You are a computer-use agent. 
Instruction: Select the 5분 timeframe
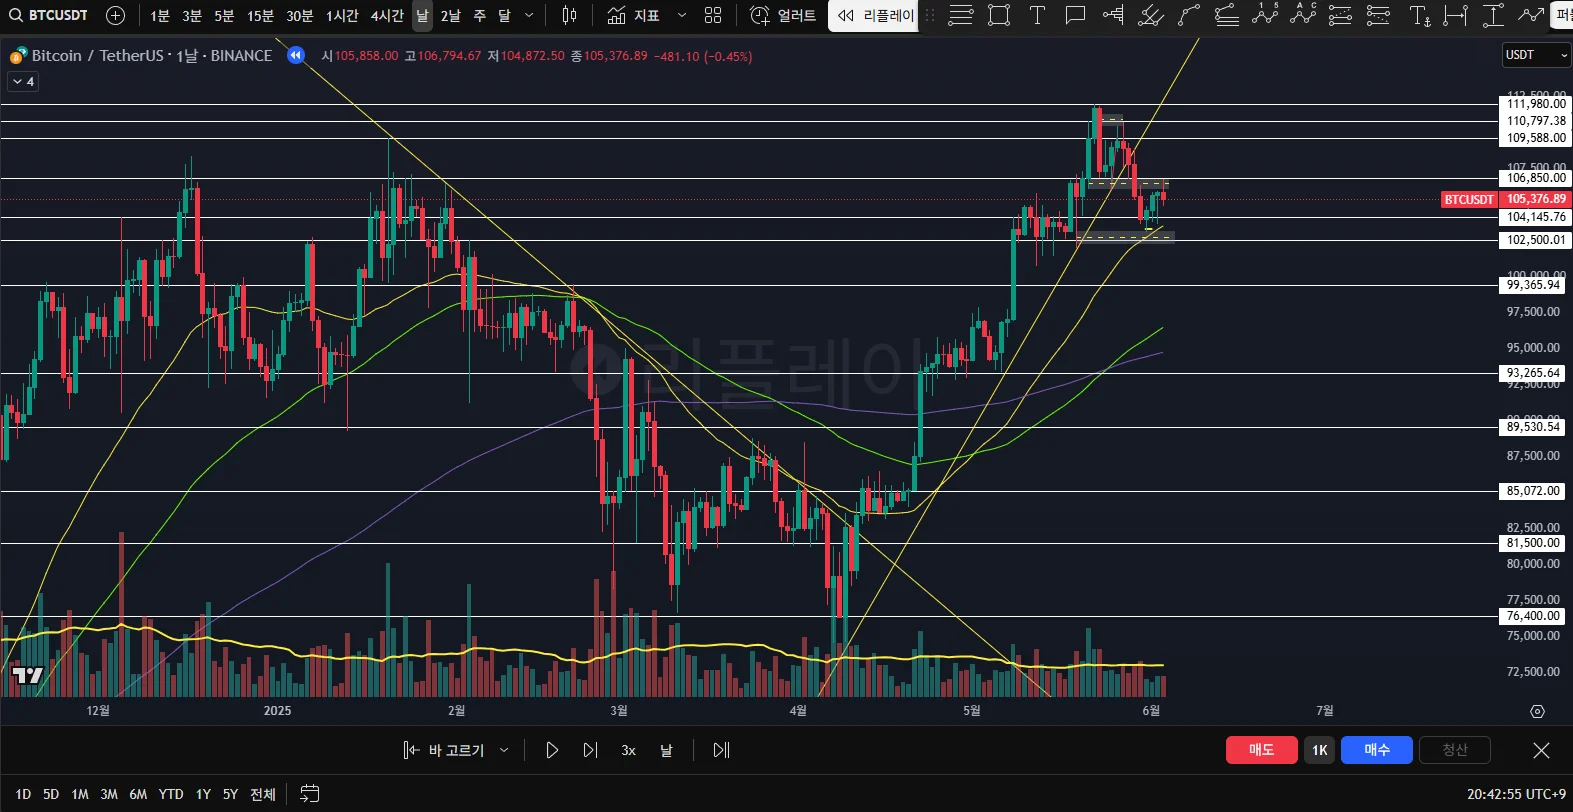(224, 15)
